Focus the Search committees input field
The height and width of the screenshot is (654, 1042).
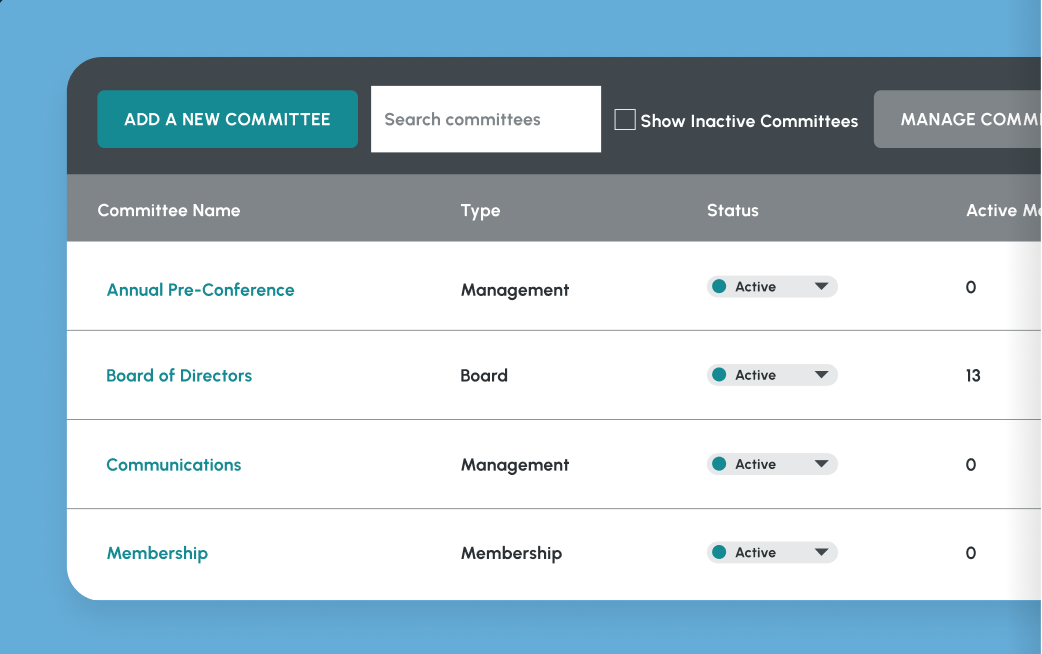[485, 119]
